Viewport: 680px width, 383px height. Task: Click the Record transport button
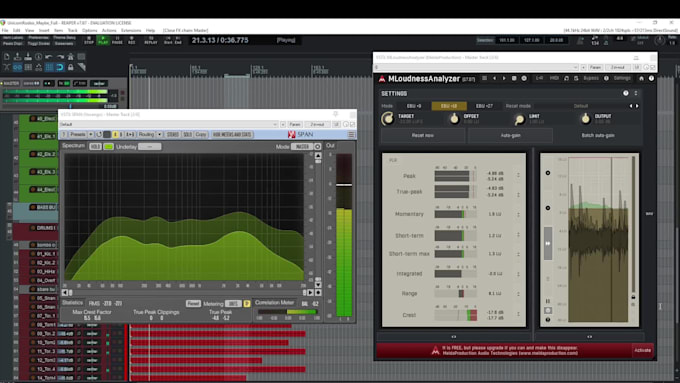(x=131, y=40)
